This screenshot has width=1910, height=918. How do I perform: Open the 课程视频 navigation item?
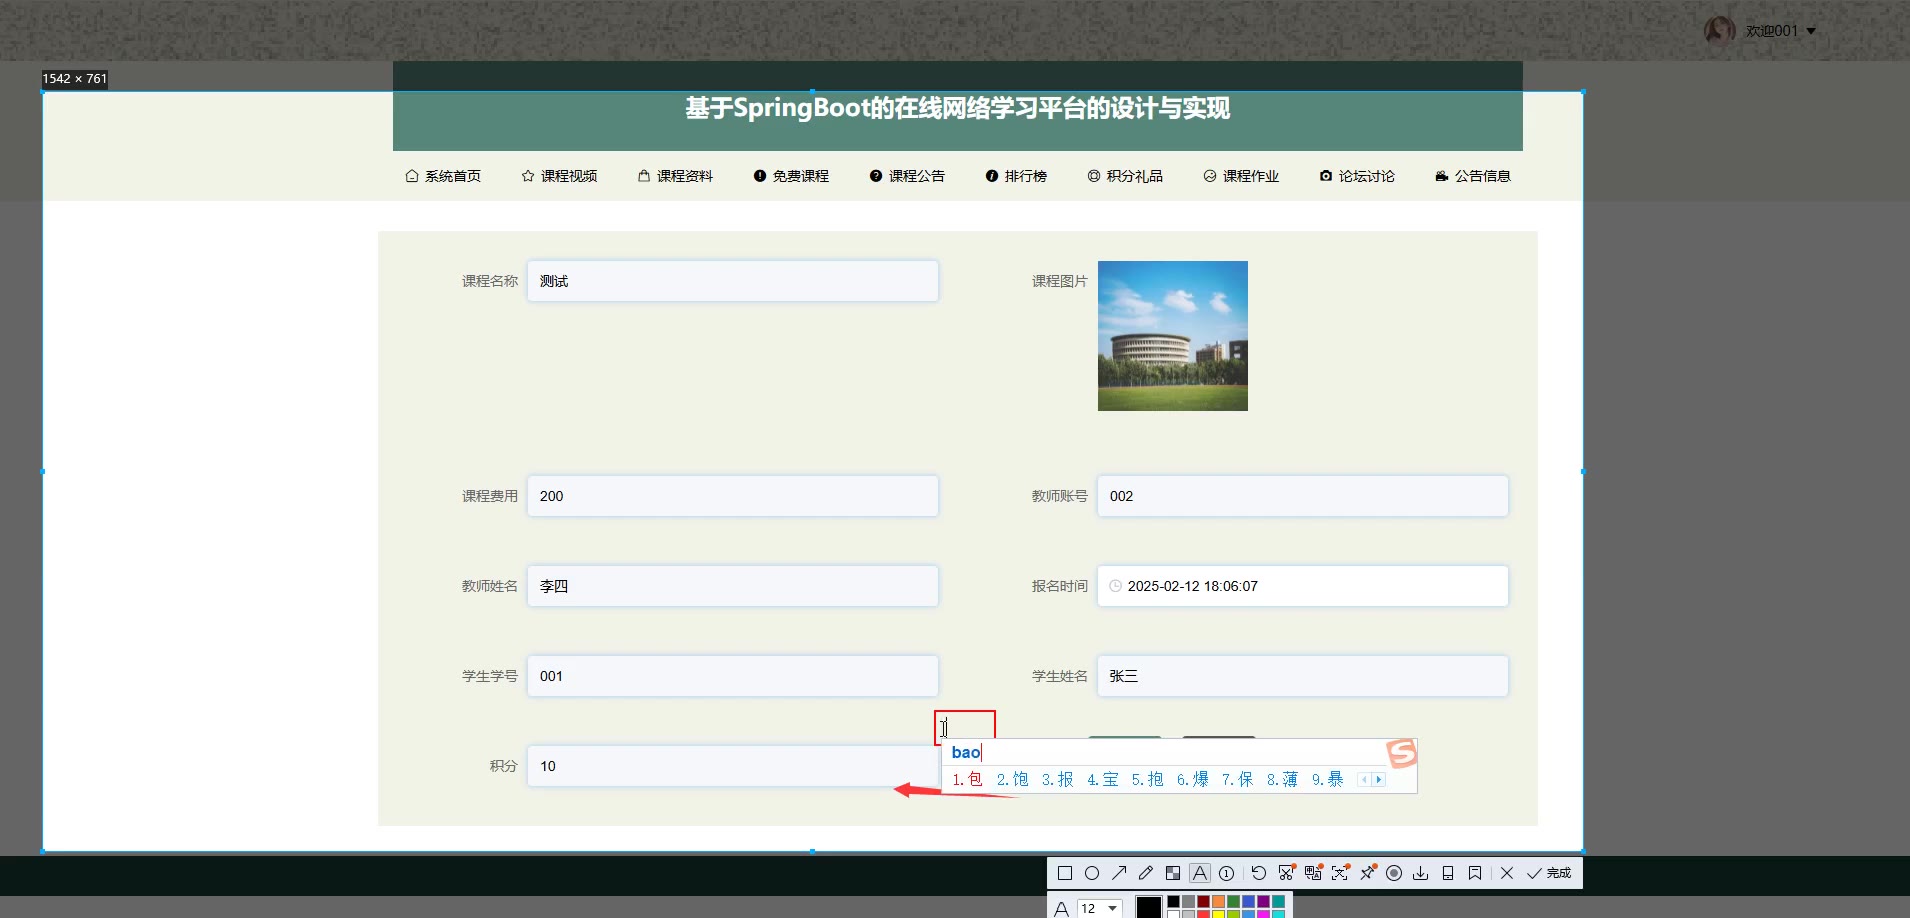(x=559, y=176)
